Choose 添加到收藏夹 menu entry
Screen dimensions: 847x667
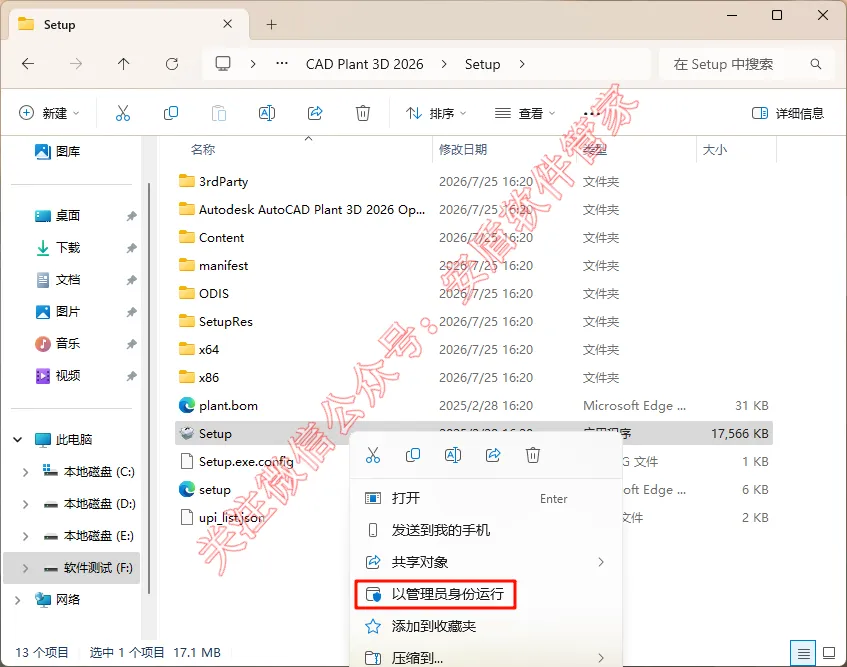[x=486, y=626]
